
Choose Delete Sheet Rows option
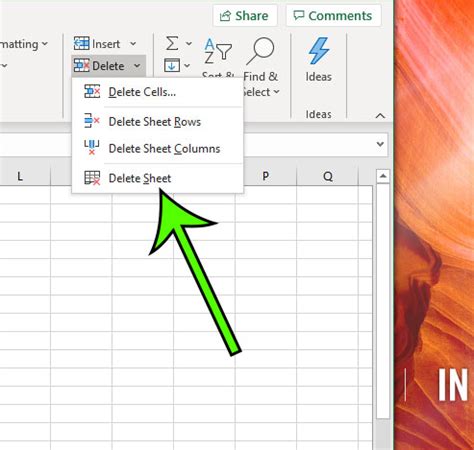coord(157,122)
